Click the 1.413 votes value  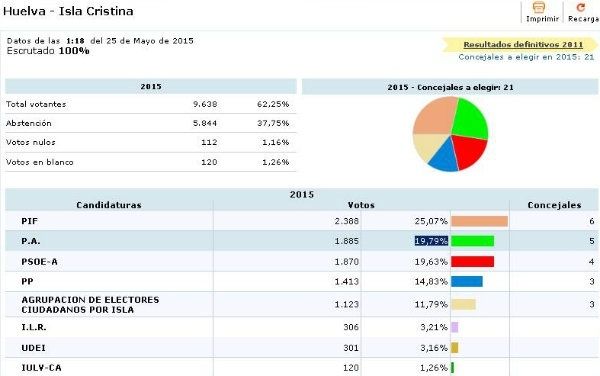click(347, 282)
